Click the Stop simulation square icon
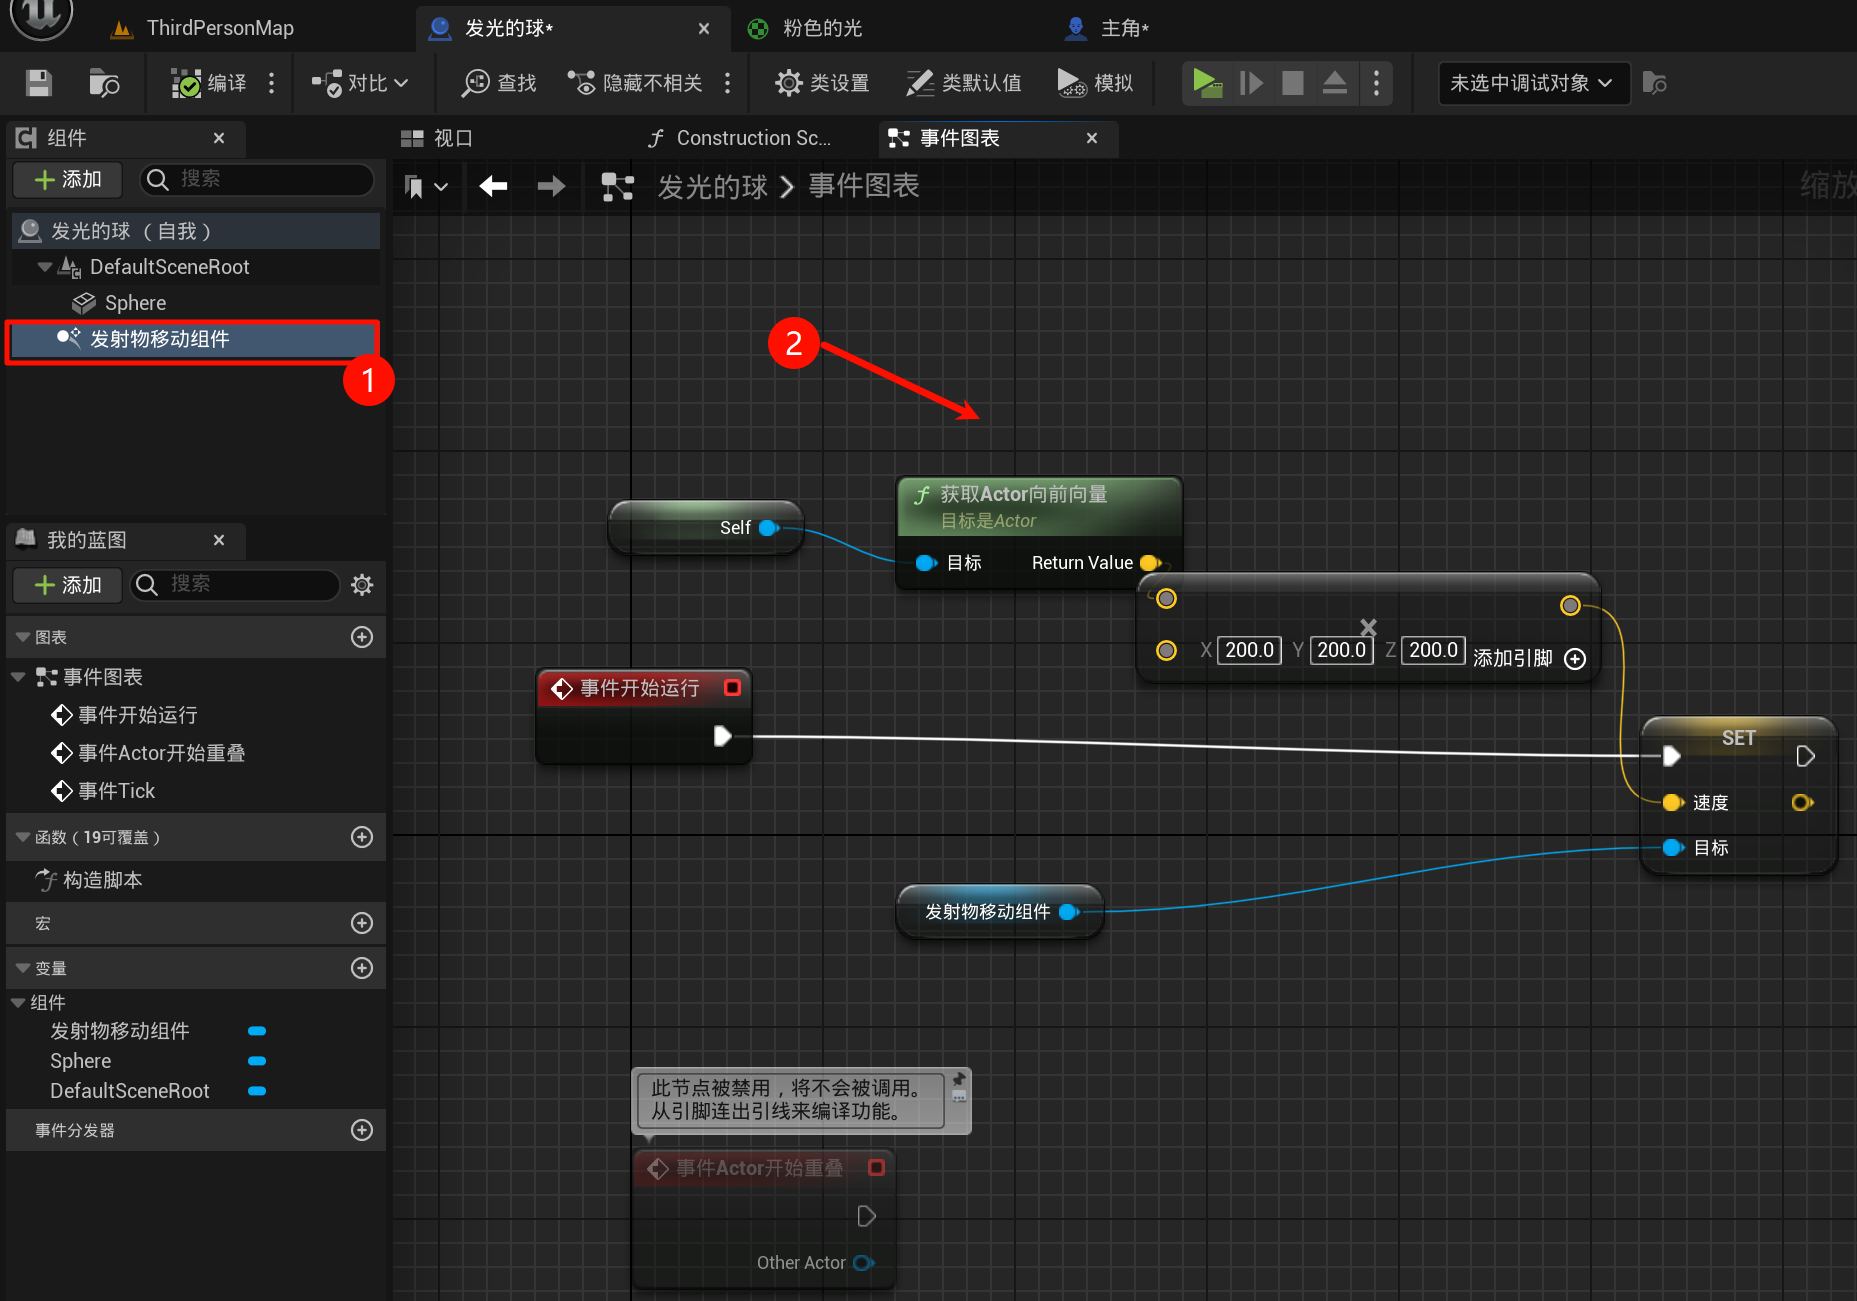Viewport: 1857px width, 1301px height. click(x=1292, y=83)
